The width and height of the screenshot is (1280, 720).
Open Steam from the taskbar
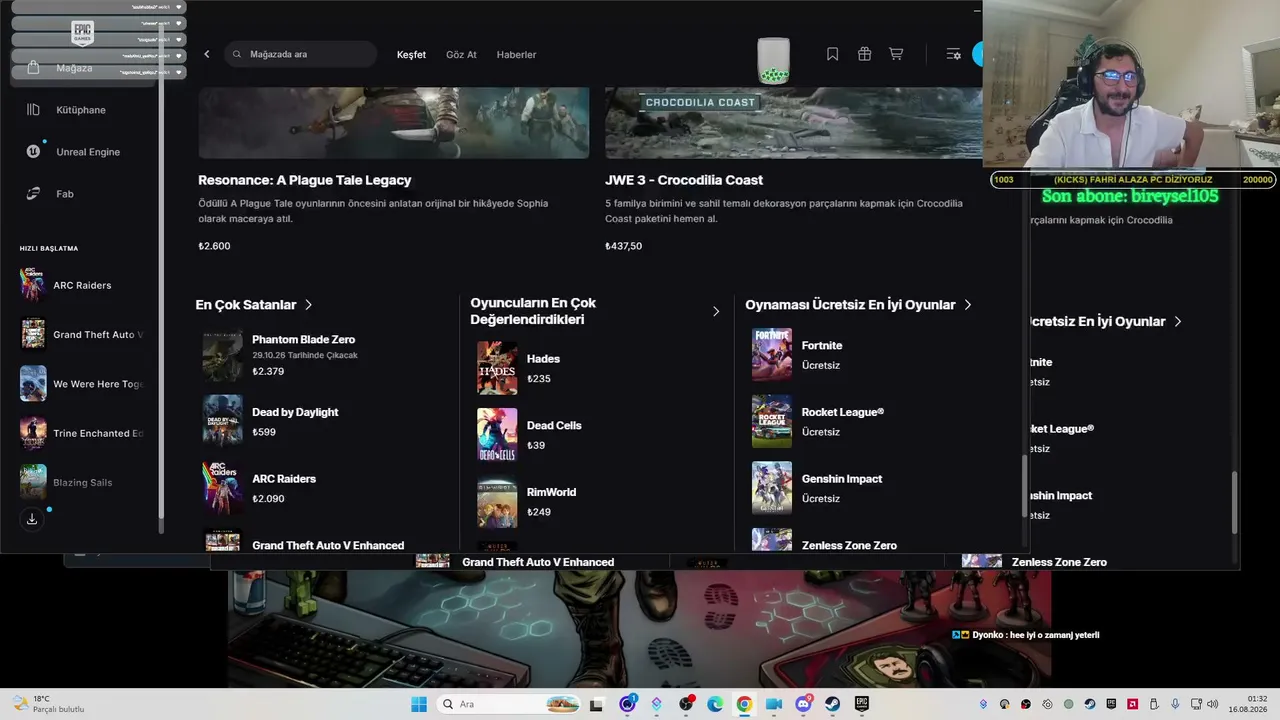(x=832, y=704)
